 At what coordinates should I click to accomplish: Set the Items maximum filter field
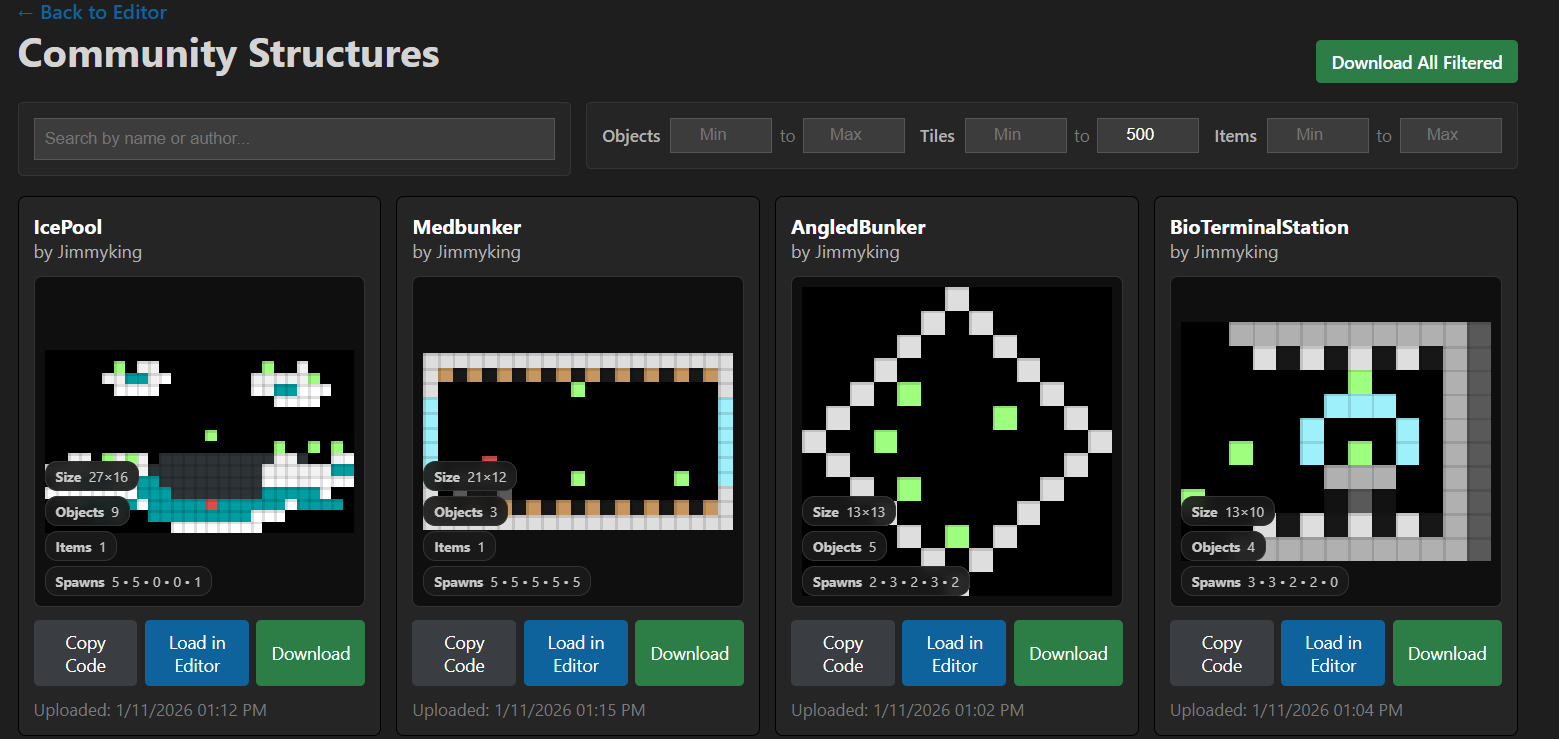[x=1450, y=135]
